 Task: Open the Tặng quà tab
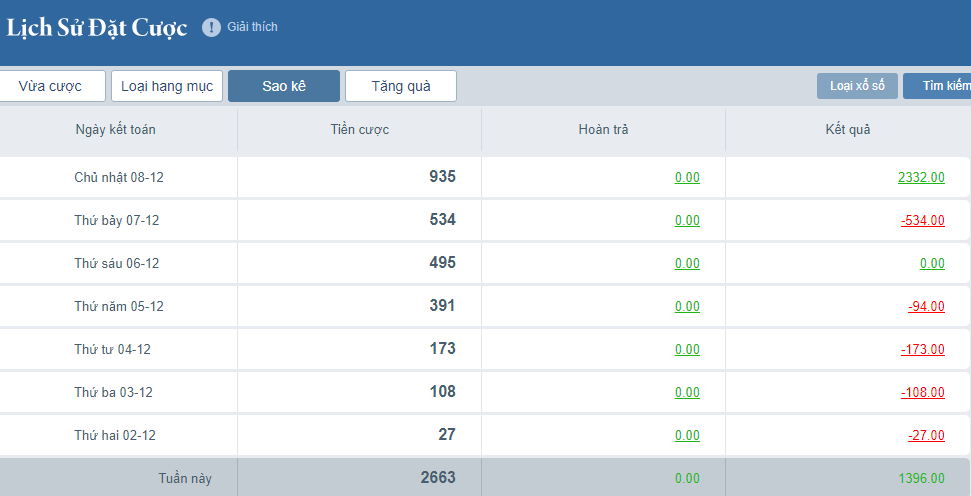click(x=401, y=86)
